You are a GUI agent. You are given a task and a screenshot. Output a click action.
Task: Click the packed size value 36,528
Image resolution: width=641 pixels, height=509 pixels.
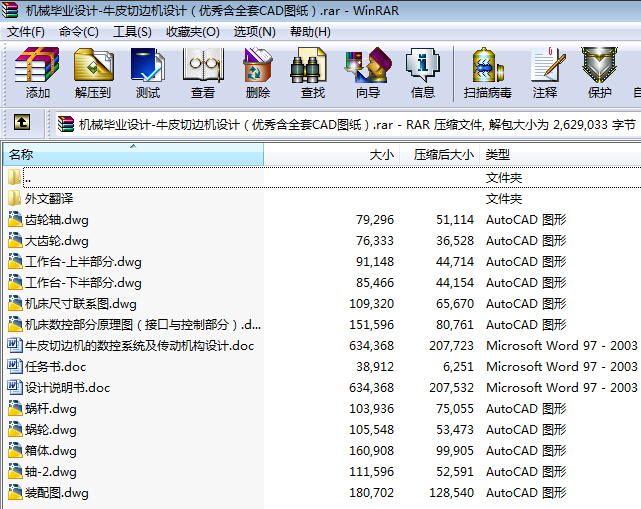point(455,240)
